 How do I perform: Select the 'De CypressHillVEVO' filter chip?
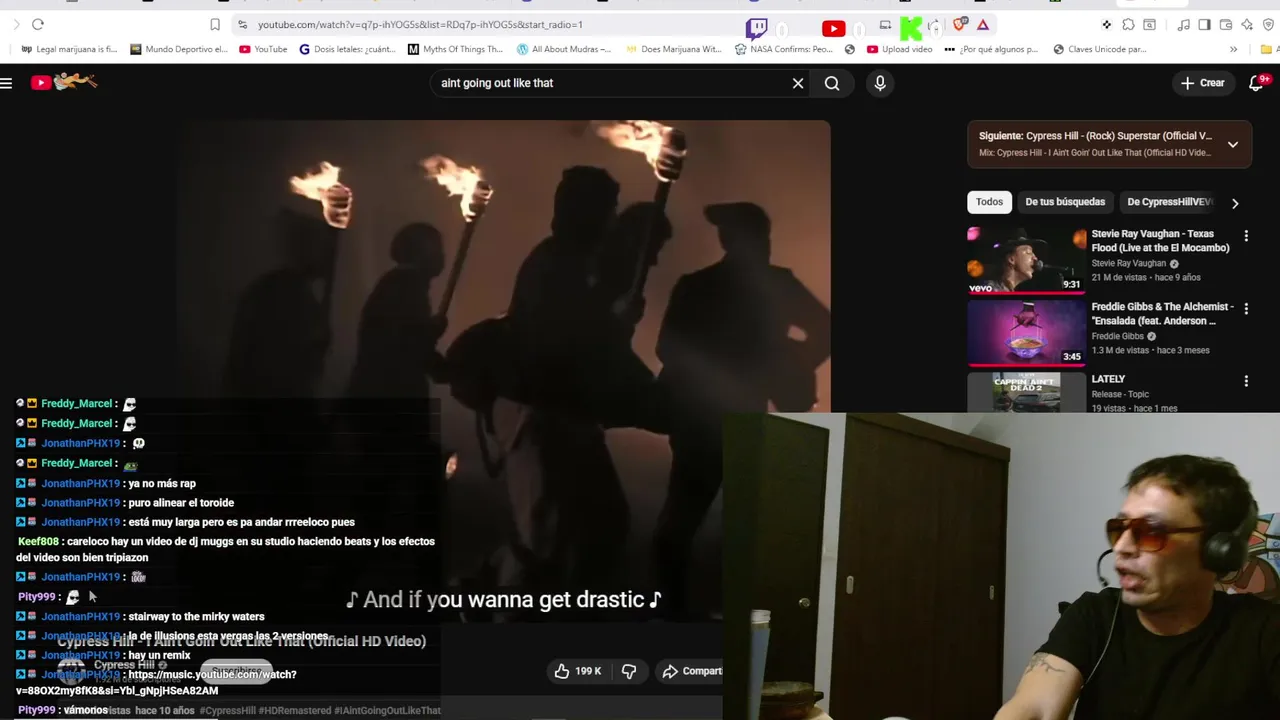point(1169,202)
